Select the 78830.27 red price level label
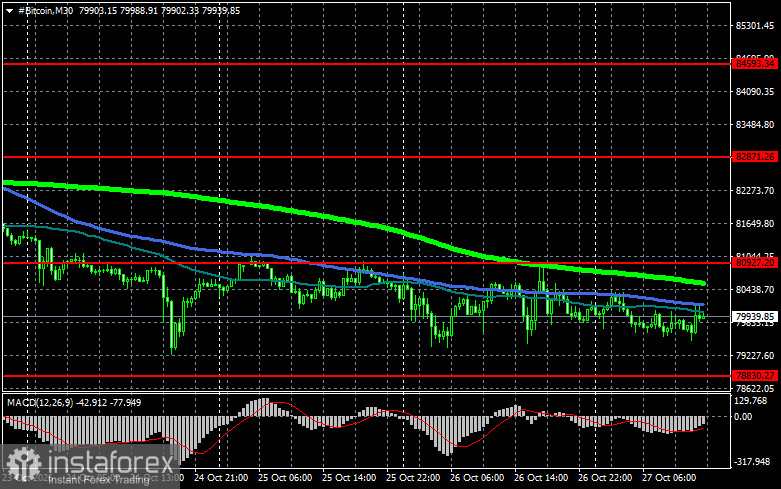The width and height of the screenshot is (781, 489). [755, 376]
